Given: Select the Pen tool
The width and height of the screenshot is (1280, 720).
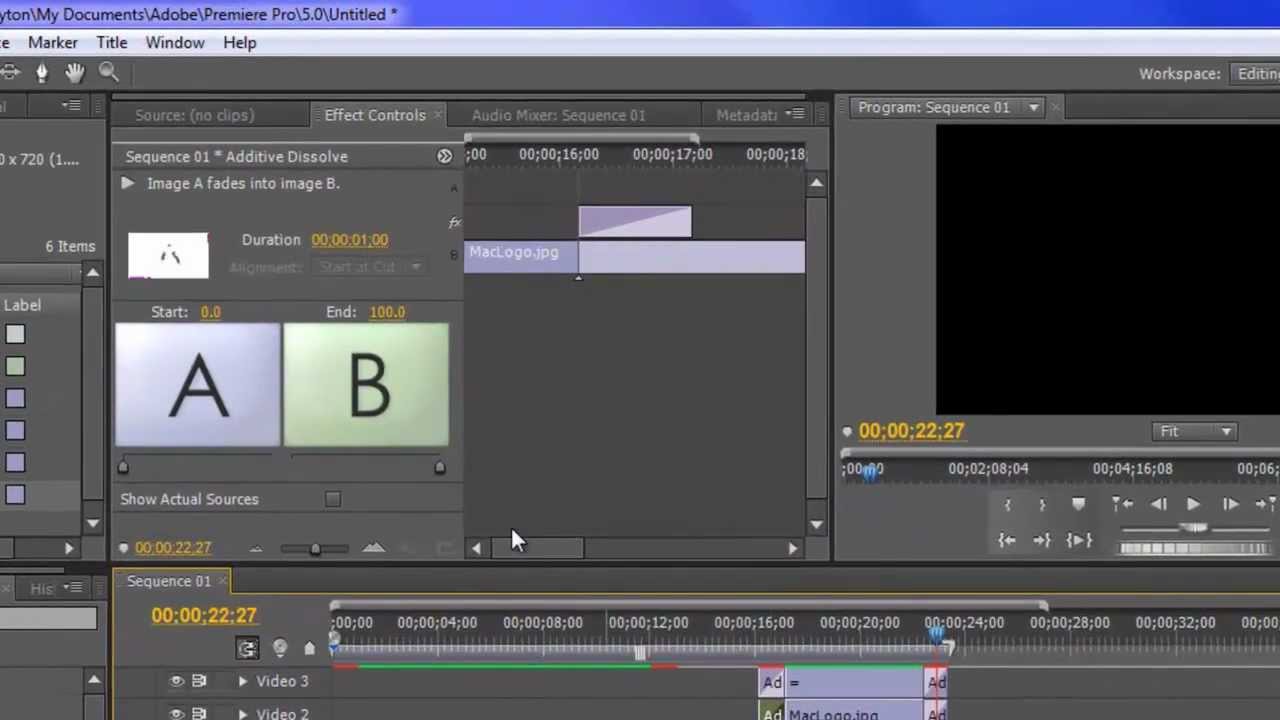Looking at the screenshot, I should 41,72.
